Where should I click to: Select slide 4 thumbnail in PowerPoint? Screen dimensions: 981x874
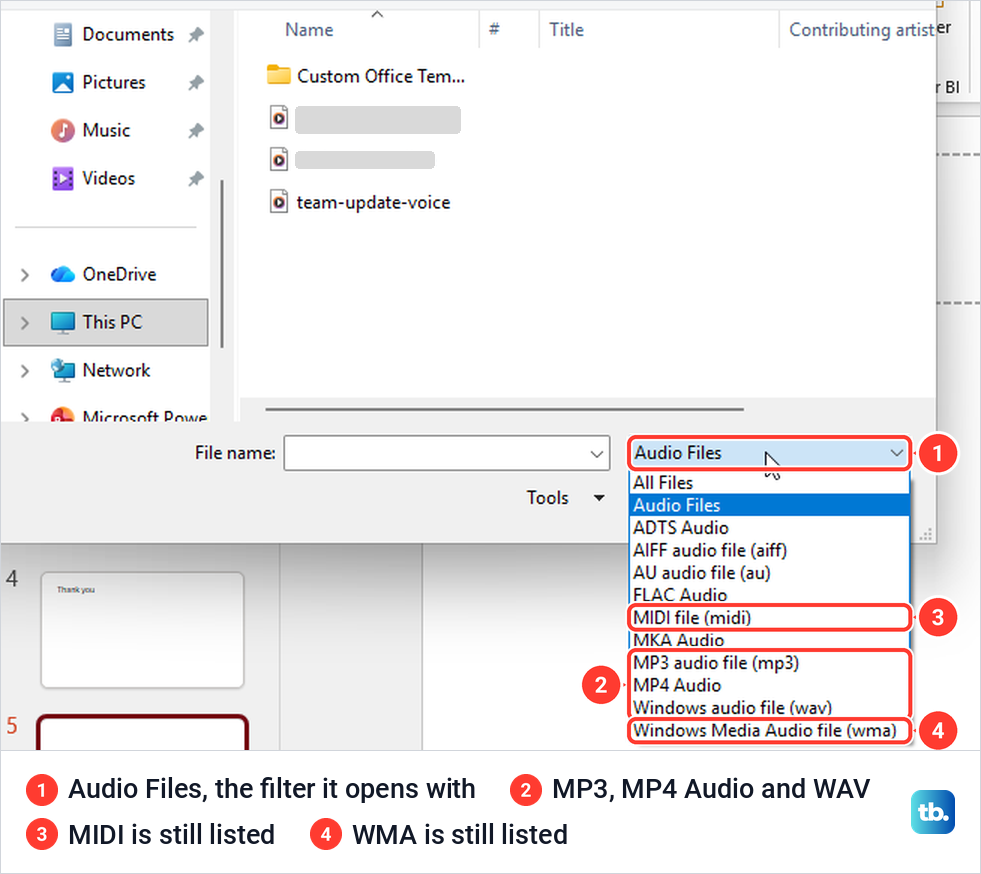coord(142,630)
